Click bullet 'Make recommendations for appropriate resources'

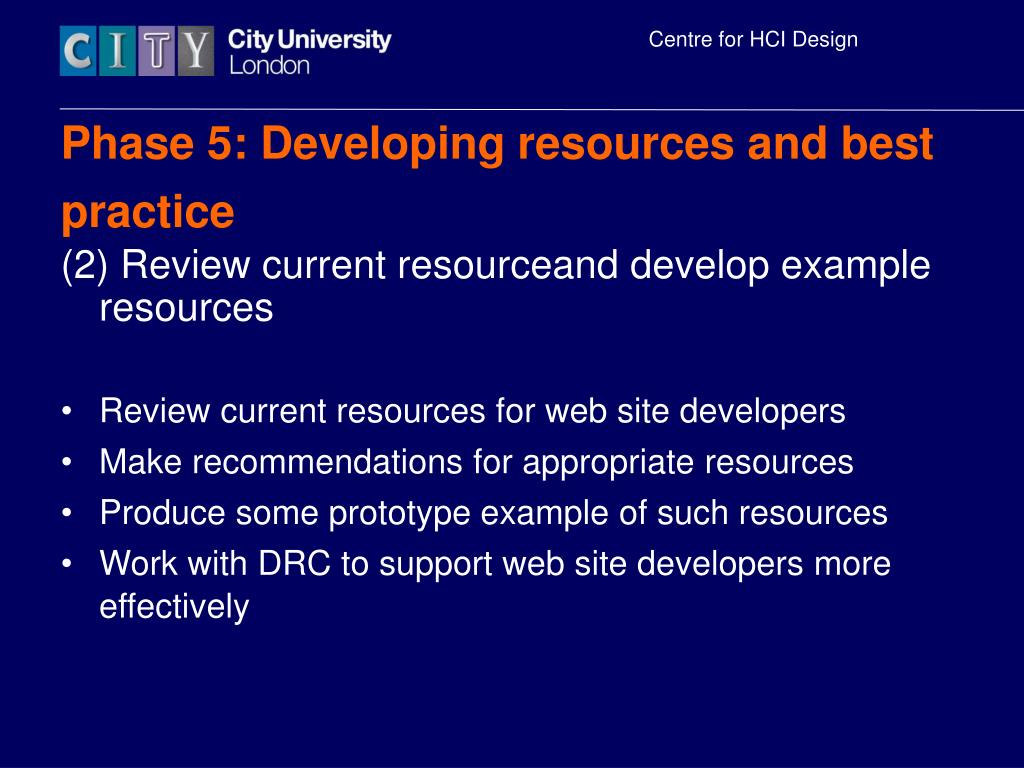476,462
